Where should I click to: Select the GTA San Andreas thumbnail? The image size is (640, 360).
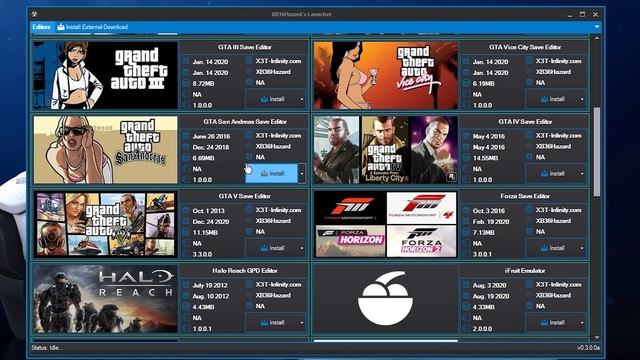[105, 149]
